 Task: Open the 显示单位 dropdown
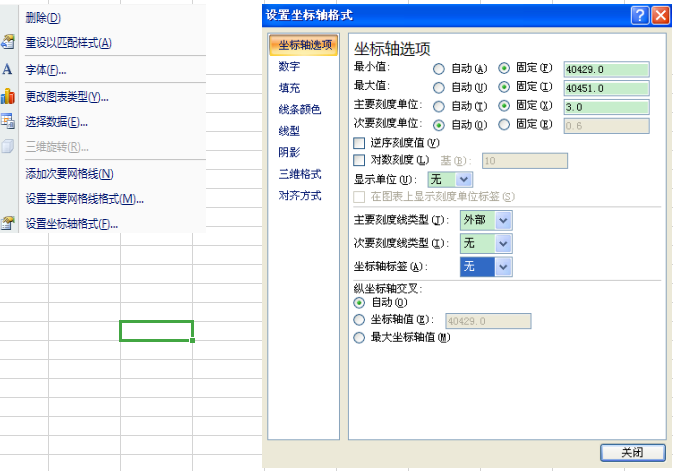450,179
